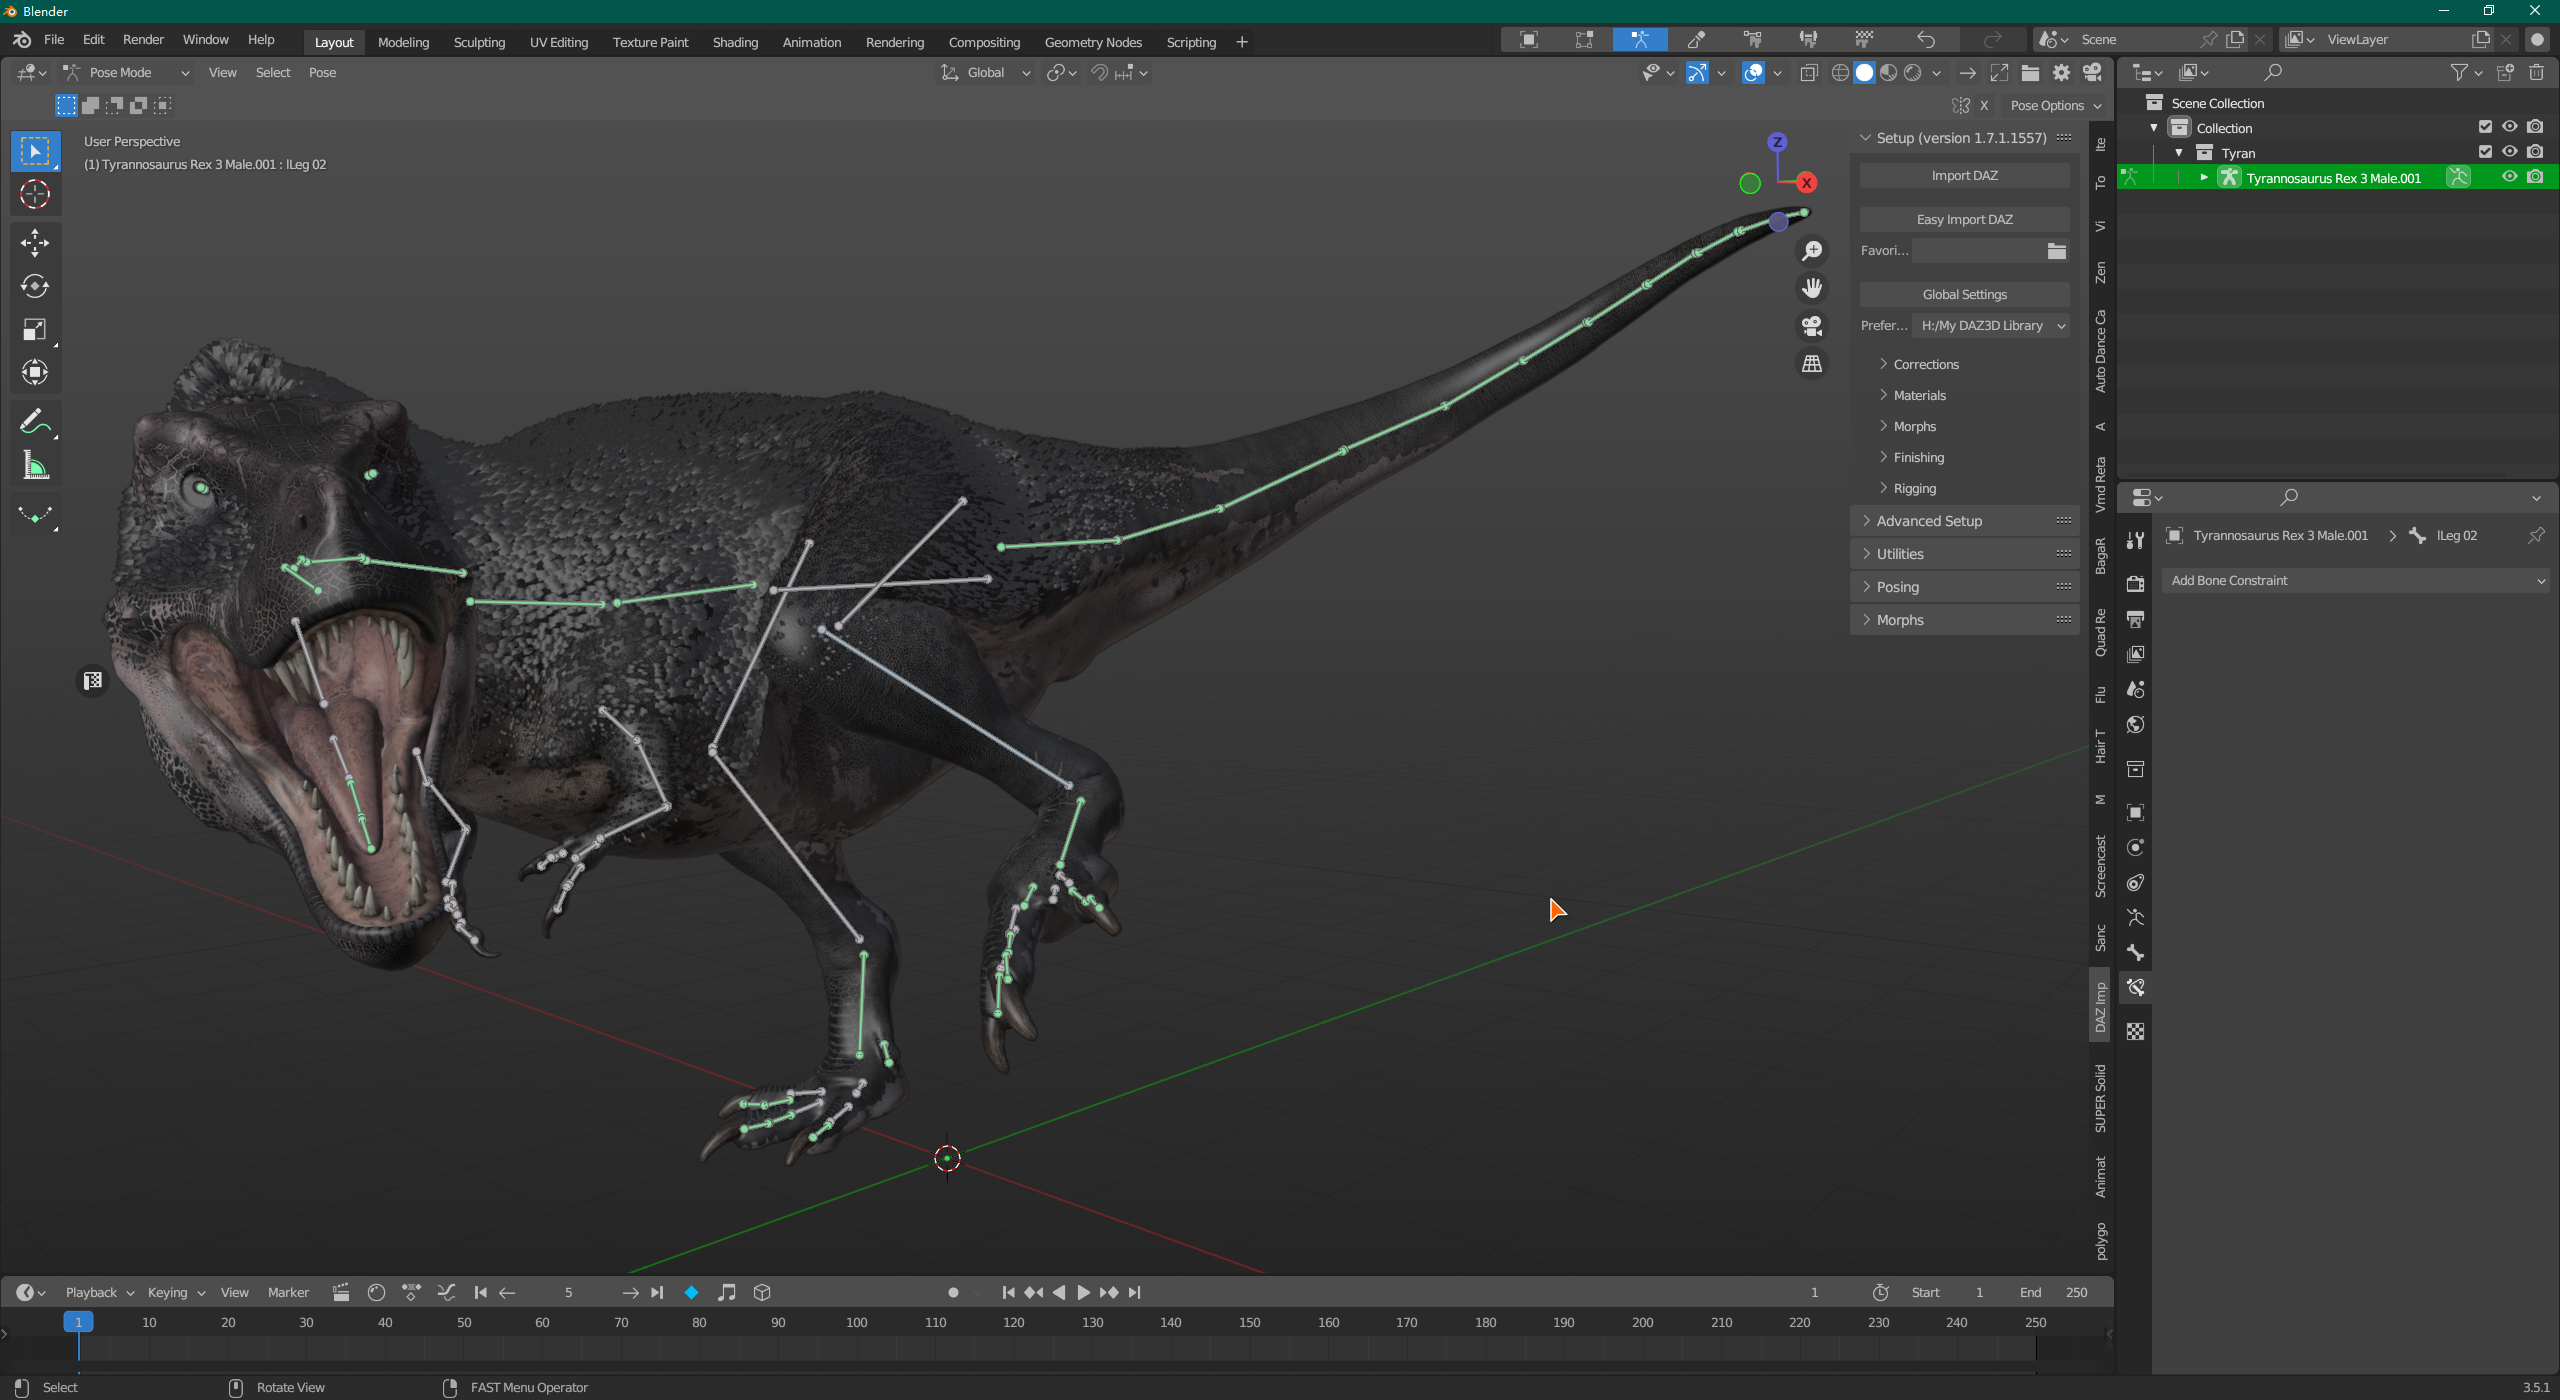
Task: Click frame 100 on the timeline
Action: coord(857,1322)
